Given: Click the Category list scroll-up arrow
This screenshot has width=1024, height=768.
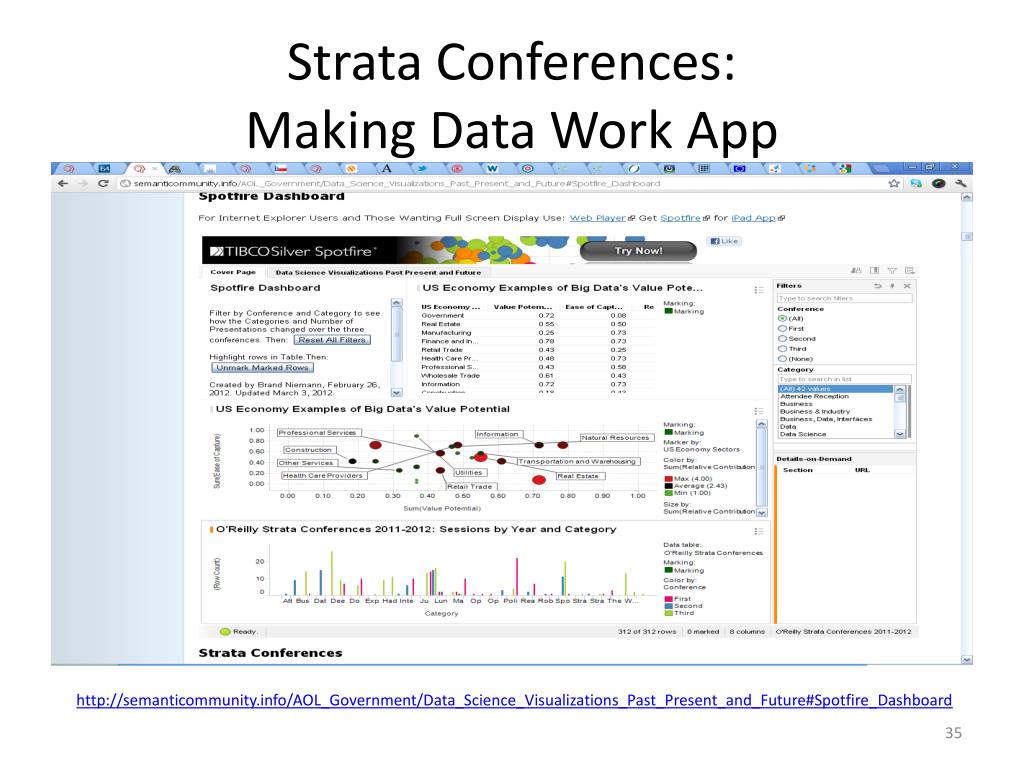Looking at the screenshot, I should pyautogui.click(x=899, y=389).
